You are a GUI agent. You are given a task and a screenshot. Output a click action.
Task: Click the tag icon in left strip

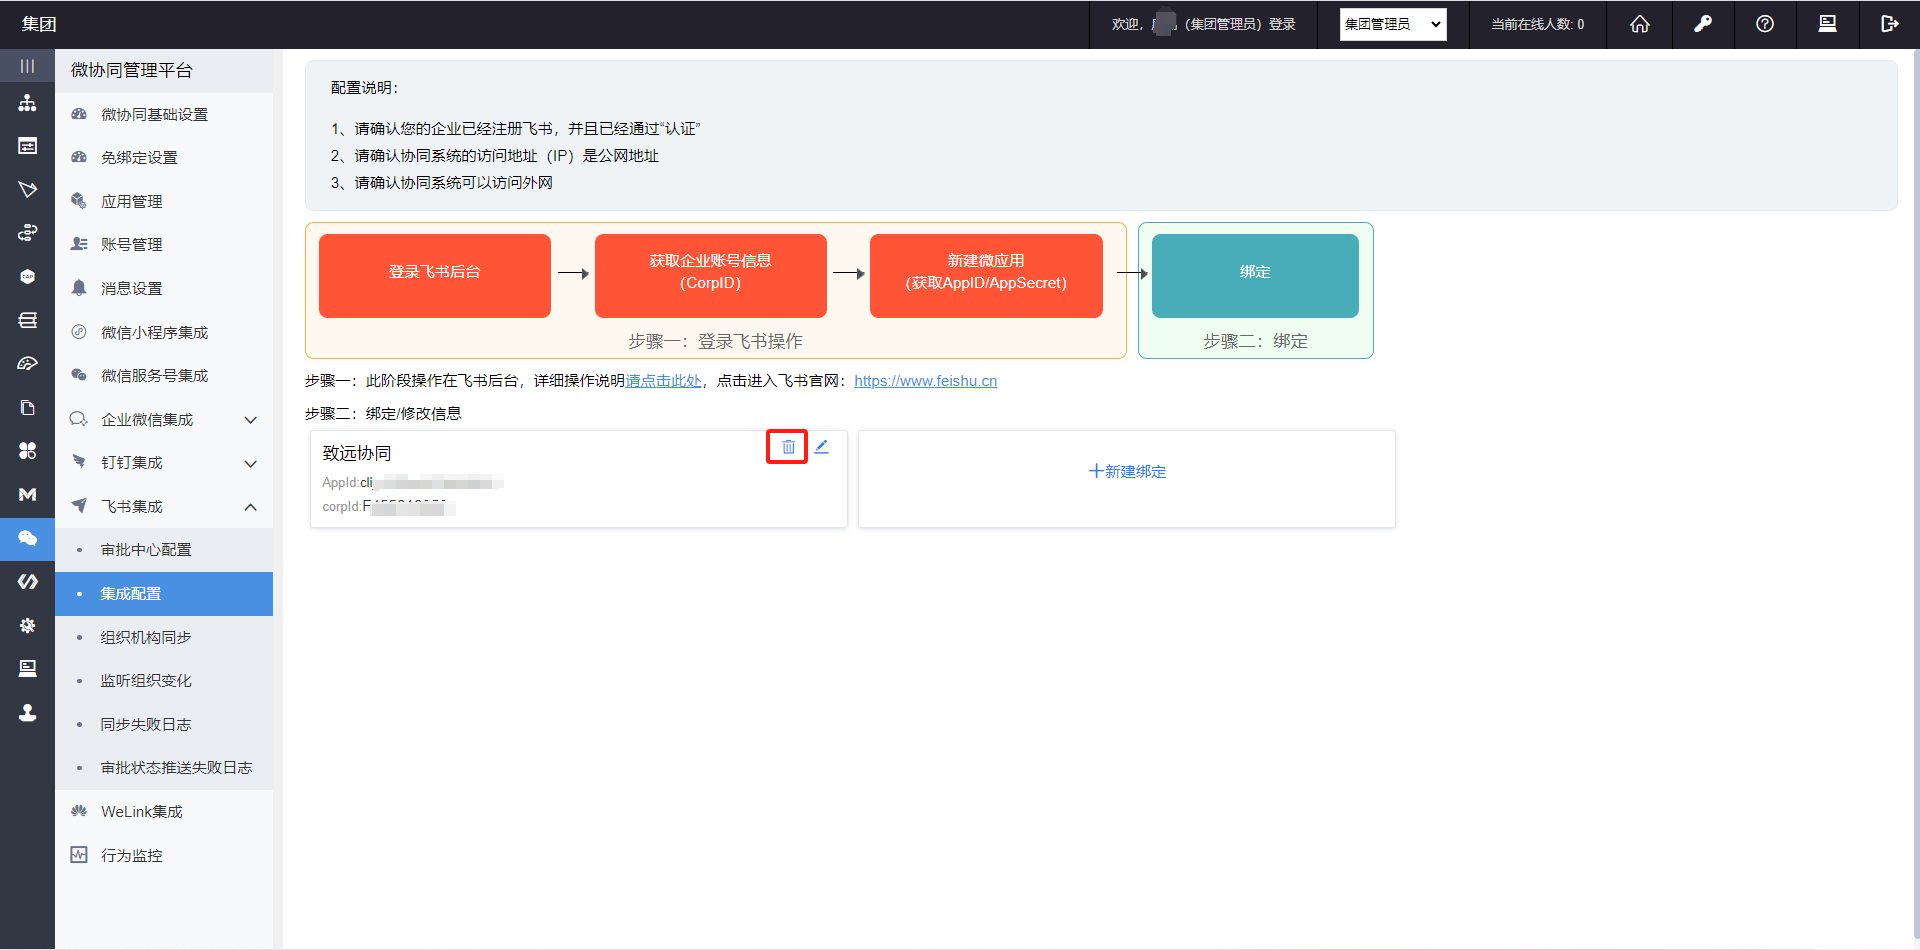point(27,190)
